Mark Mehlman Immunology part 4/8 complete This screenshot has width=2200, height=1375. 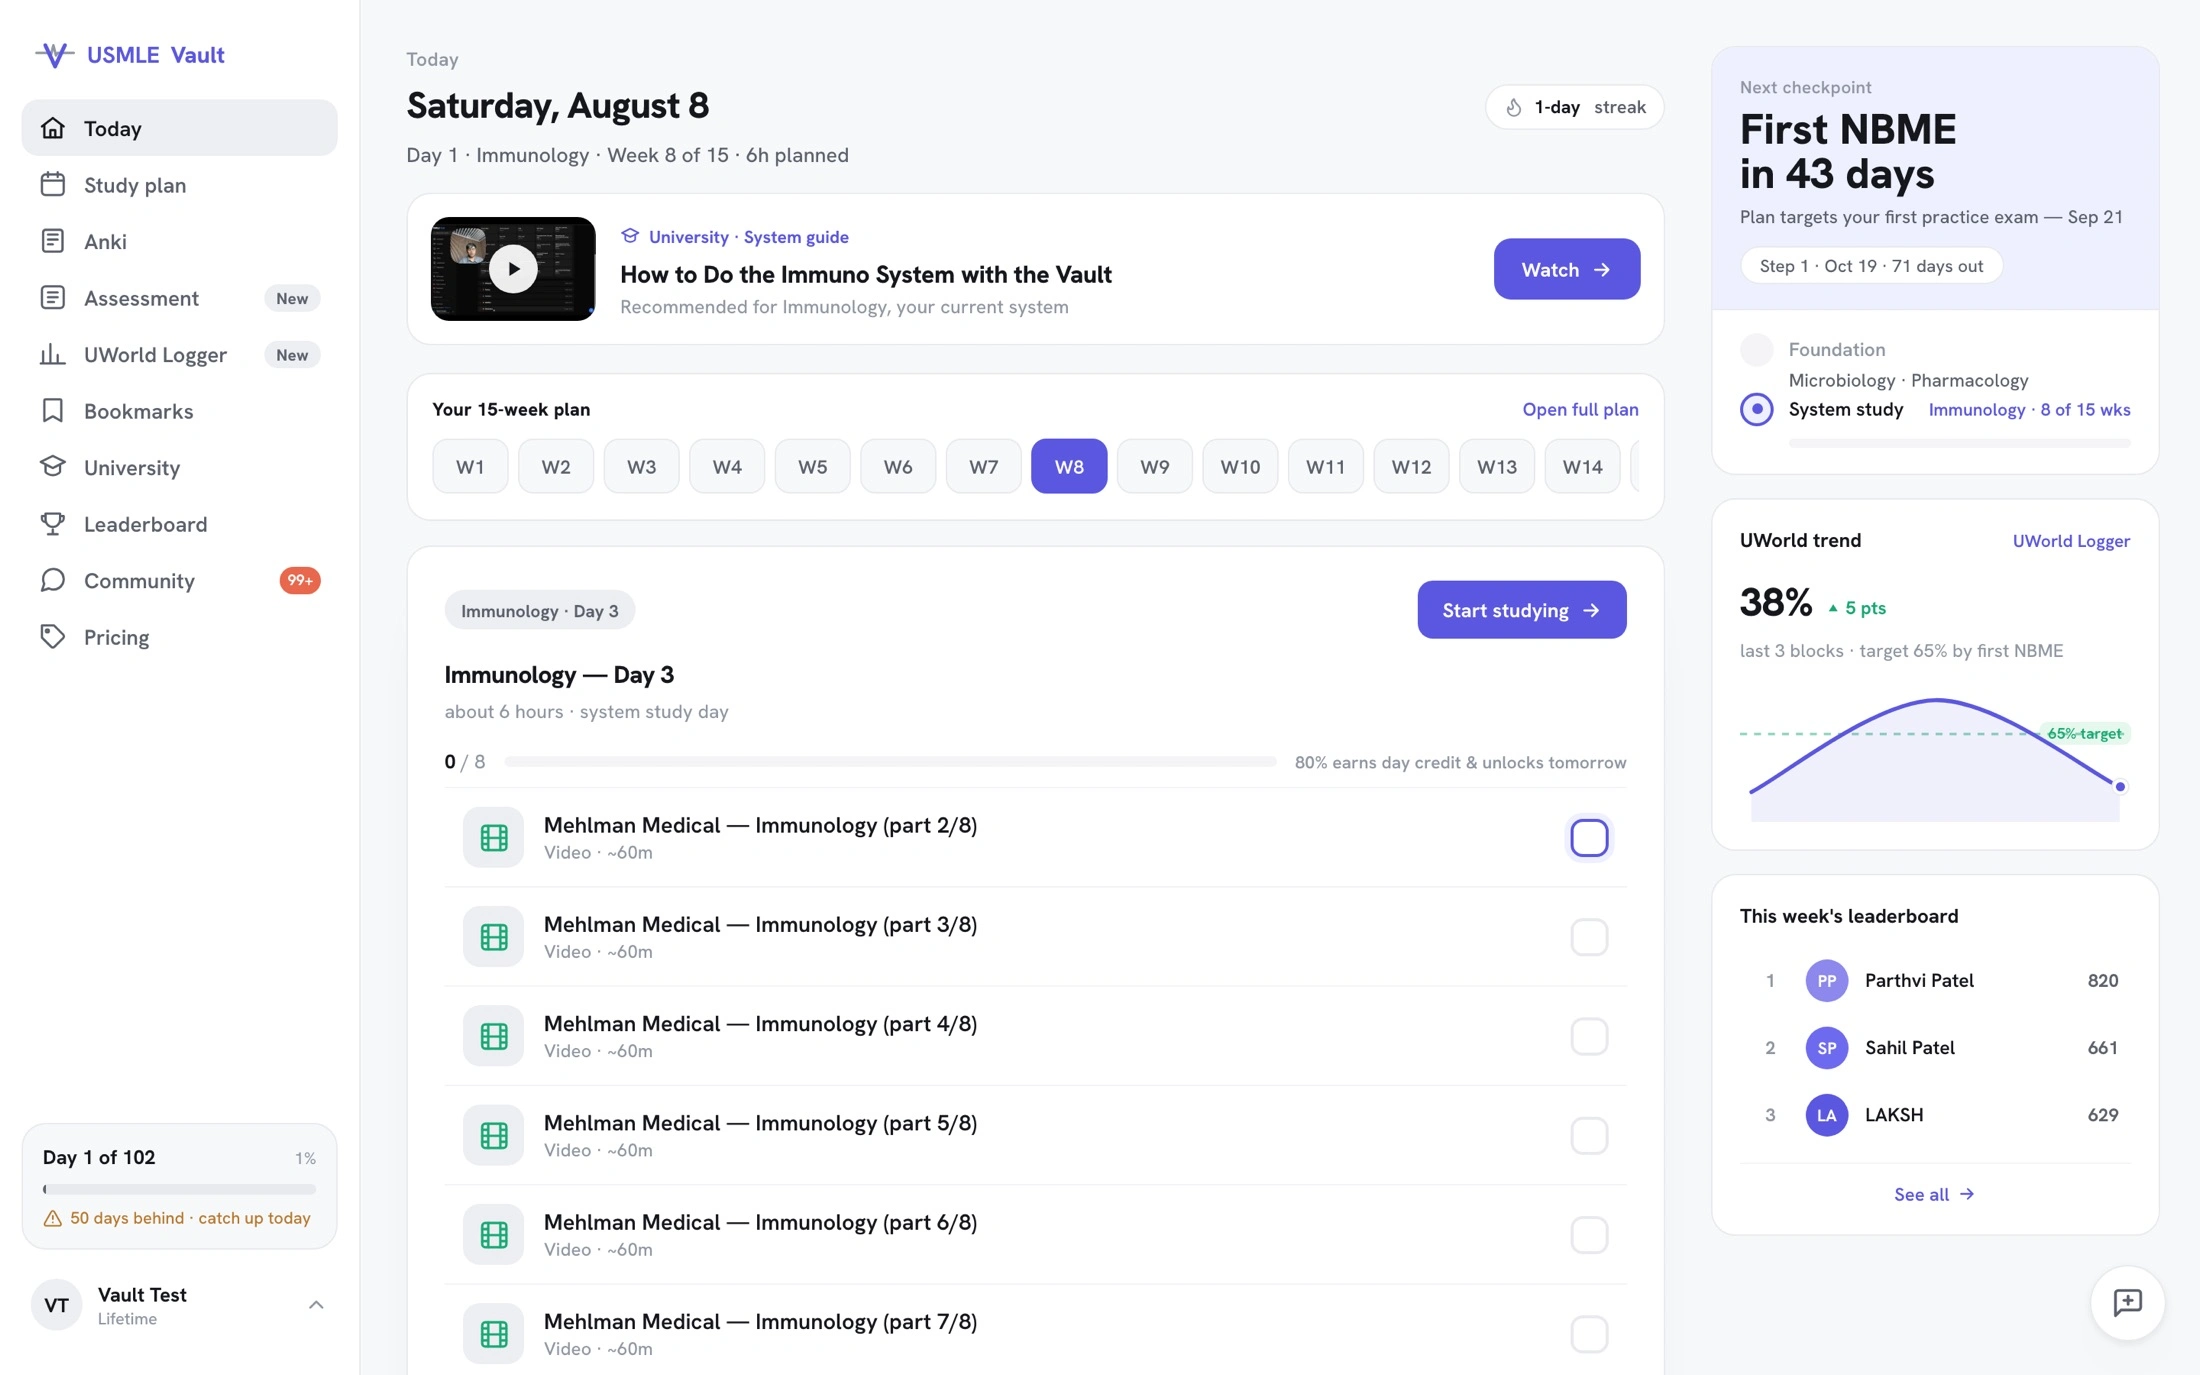pos(1588,1036)
